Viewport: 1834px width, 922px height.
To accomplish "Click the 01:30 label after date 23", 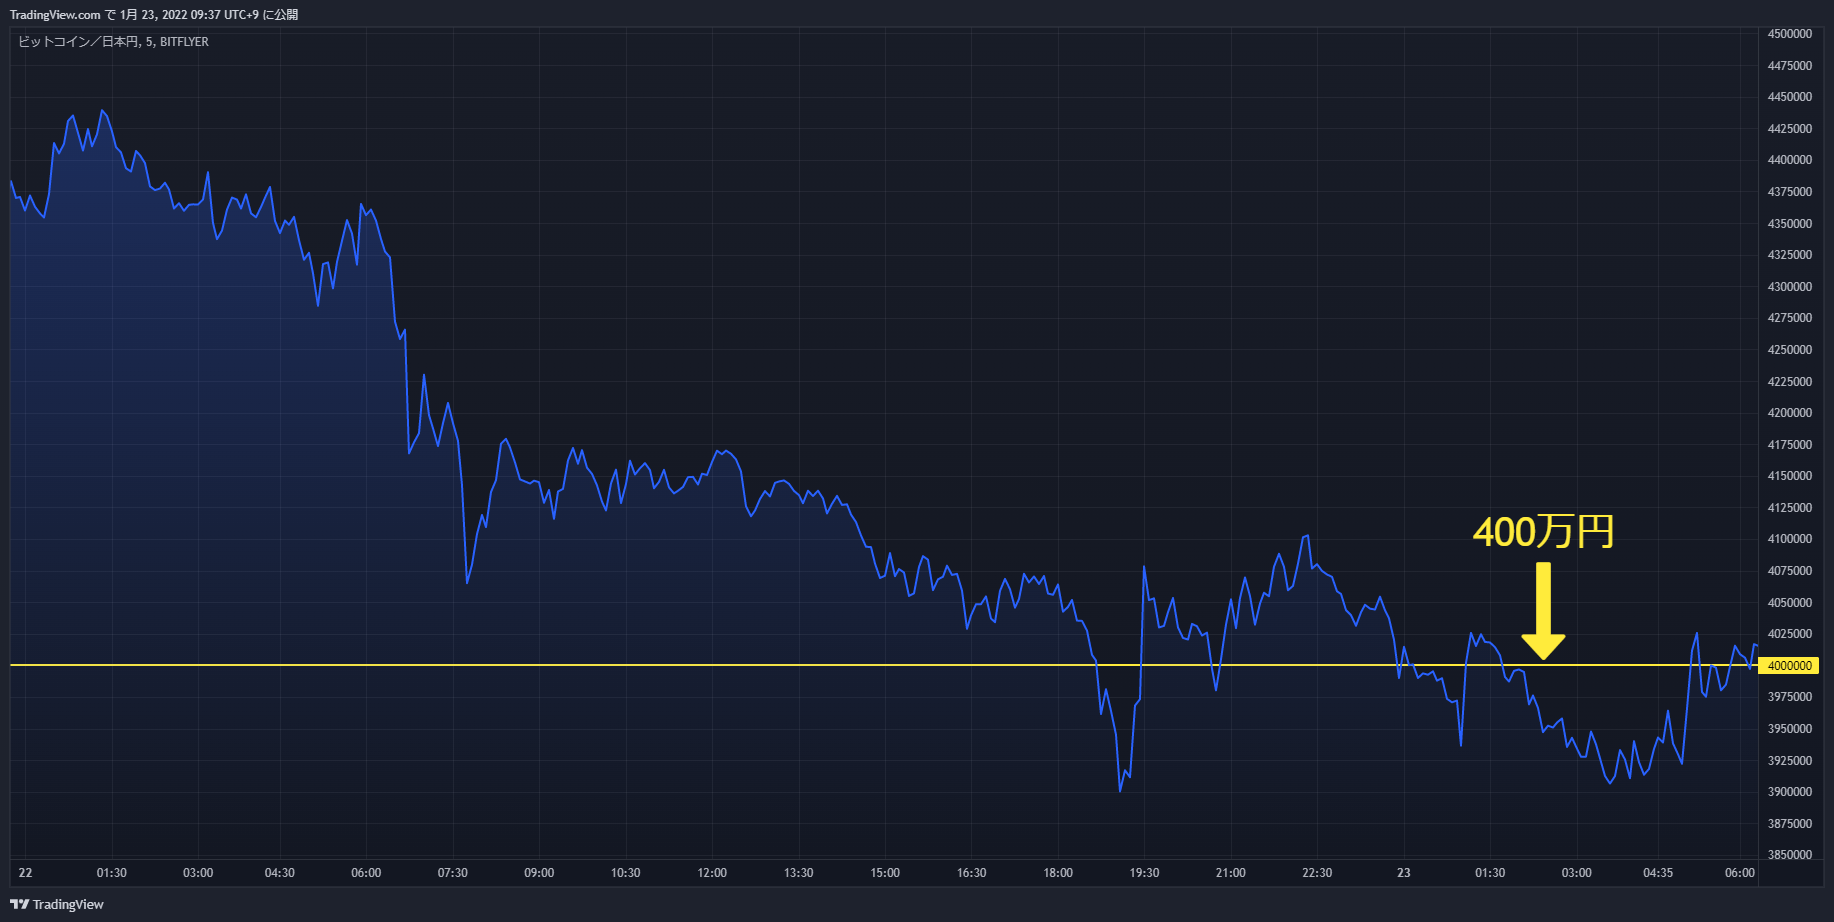I will click(x=1490, y=873).
